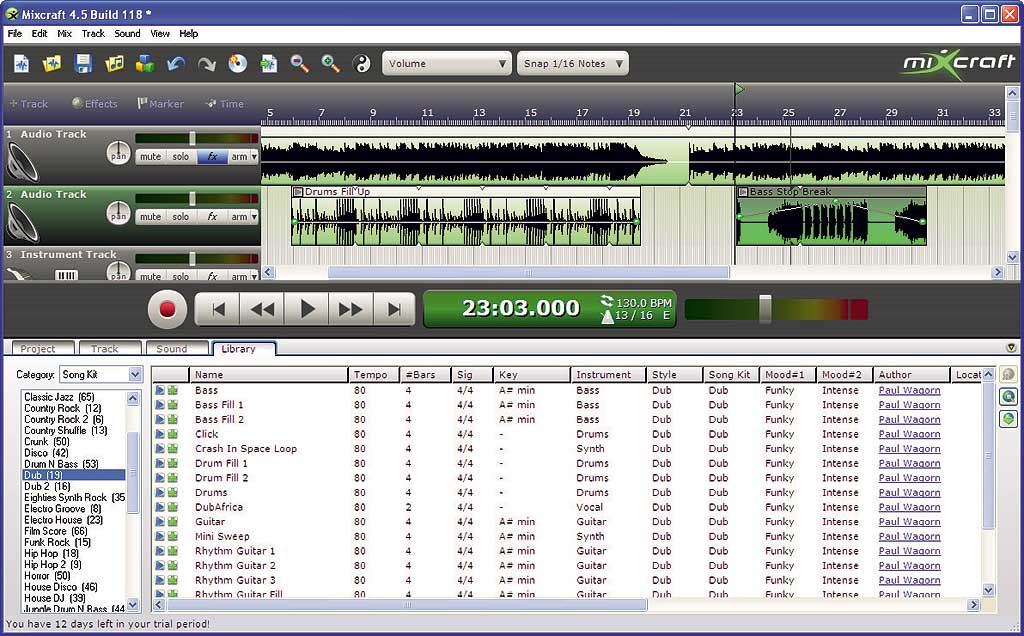This screenshot has width=1024, height=636.
Task: Sort the library by the Instrument column header
Action: pos(608,375)
